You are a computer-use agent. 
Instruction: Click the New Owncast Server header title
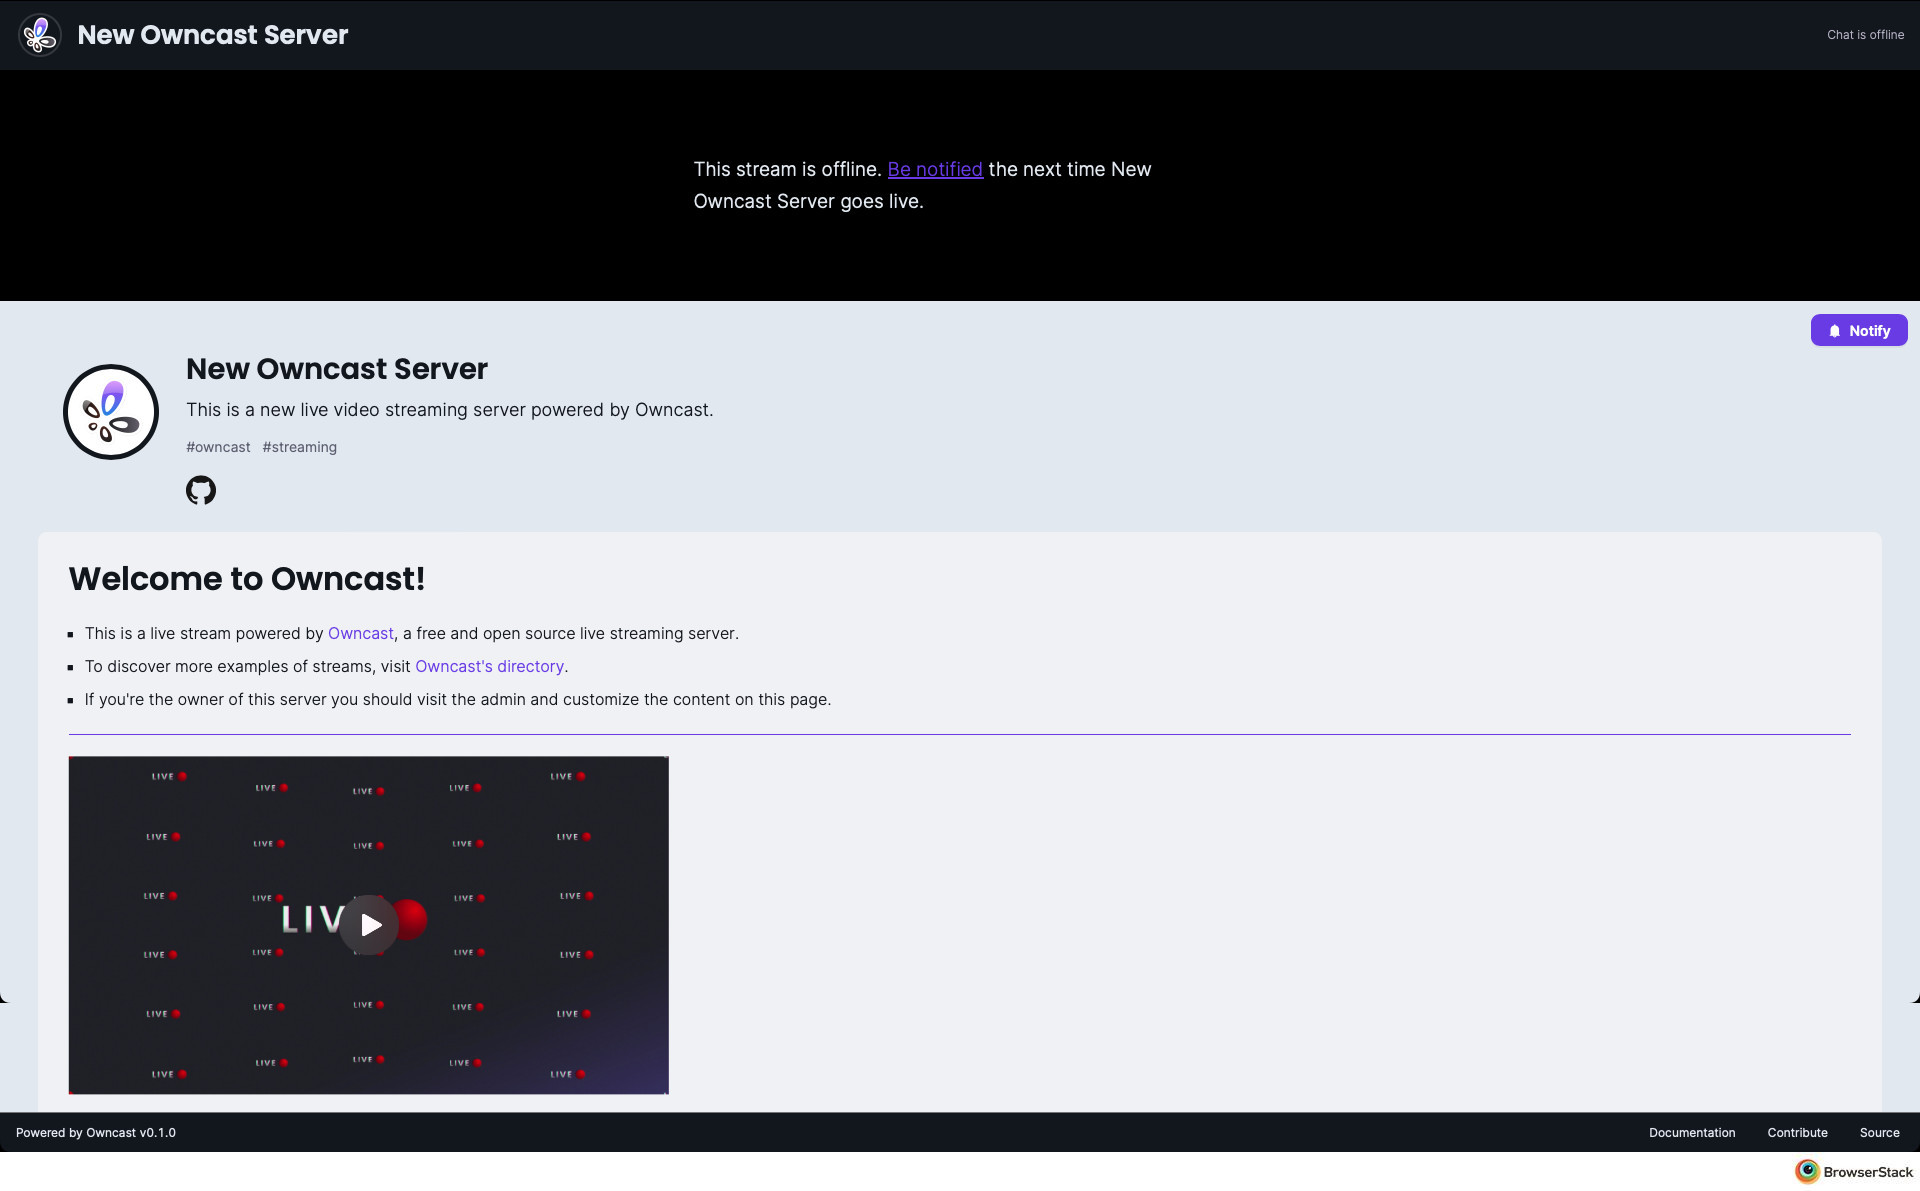tap(213, 35)
